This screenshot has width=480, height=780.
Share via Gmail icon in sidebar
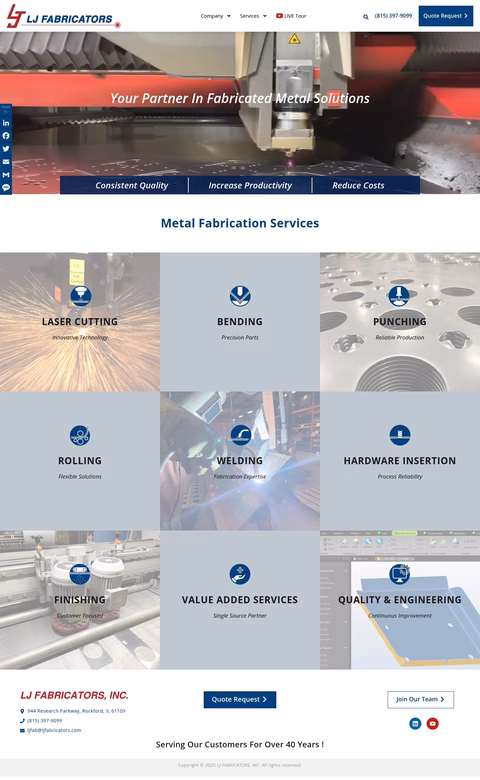pyautogui.click(x=6, y=175)
